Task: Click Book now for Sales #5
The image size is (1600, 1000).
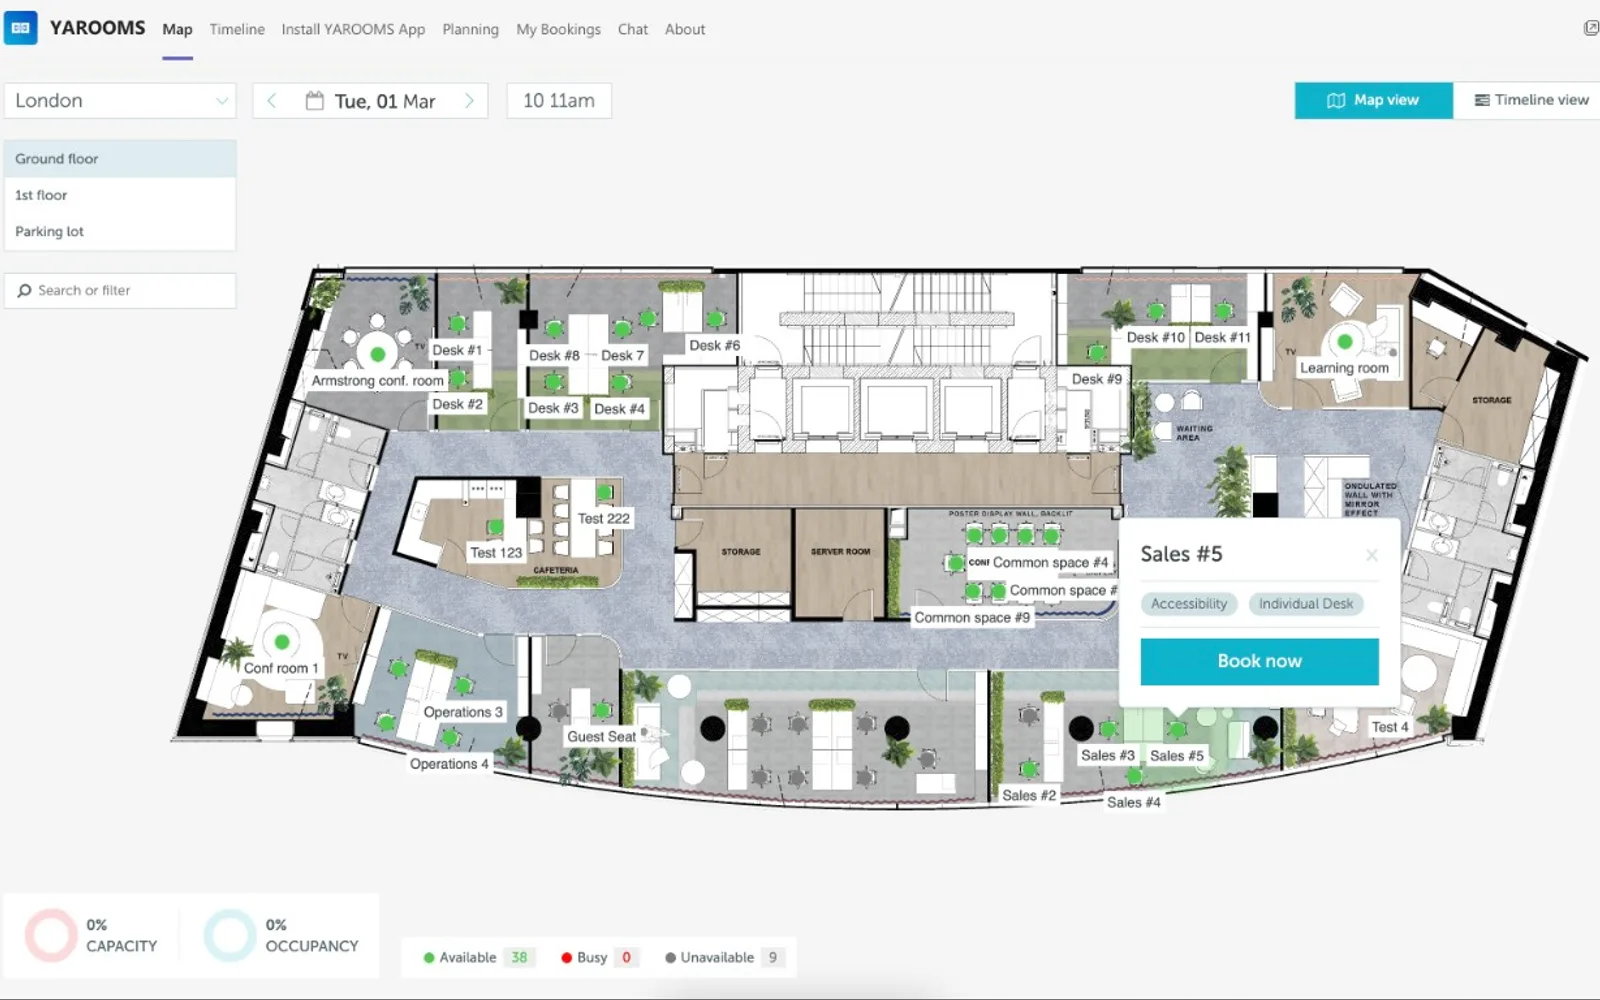Action: (x=1260, y=661)
